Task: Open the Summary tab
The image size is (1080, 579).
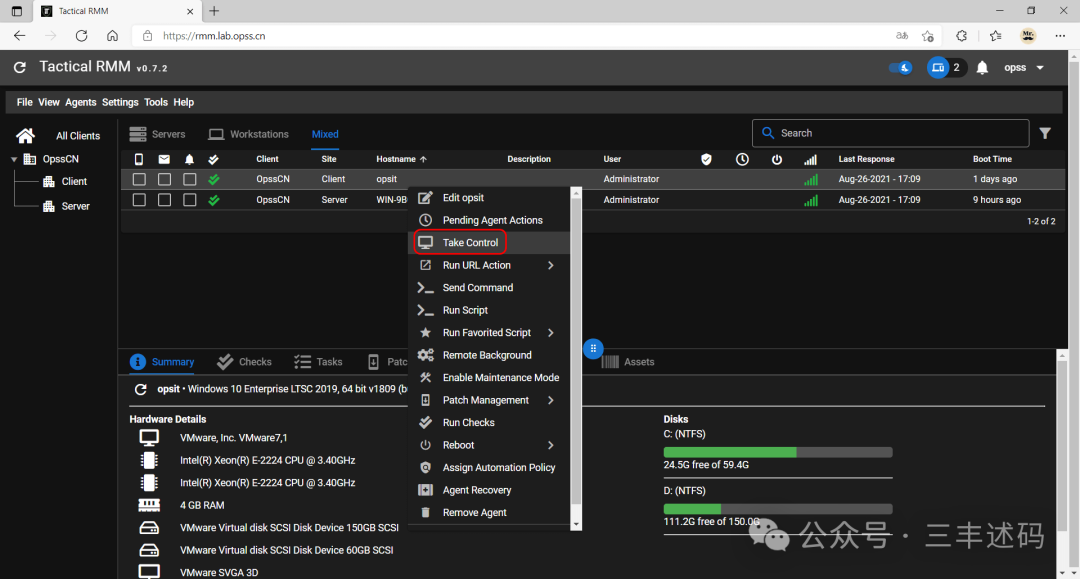Action: (163, 362)
